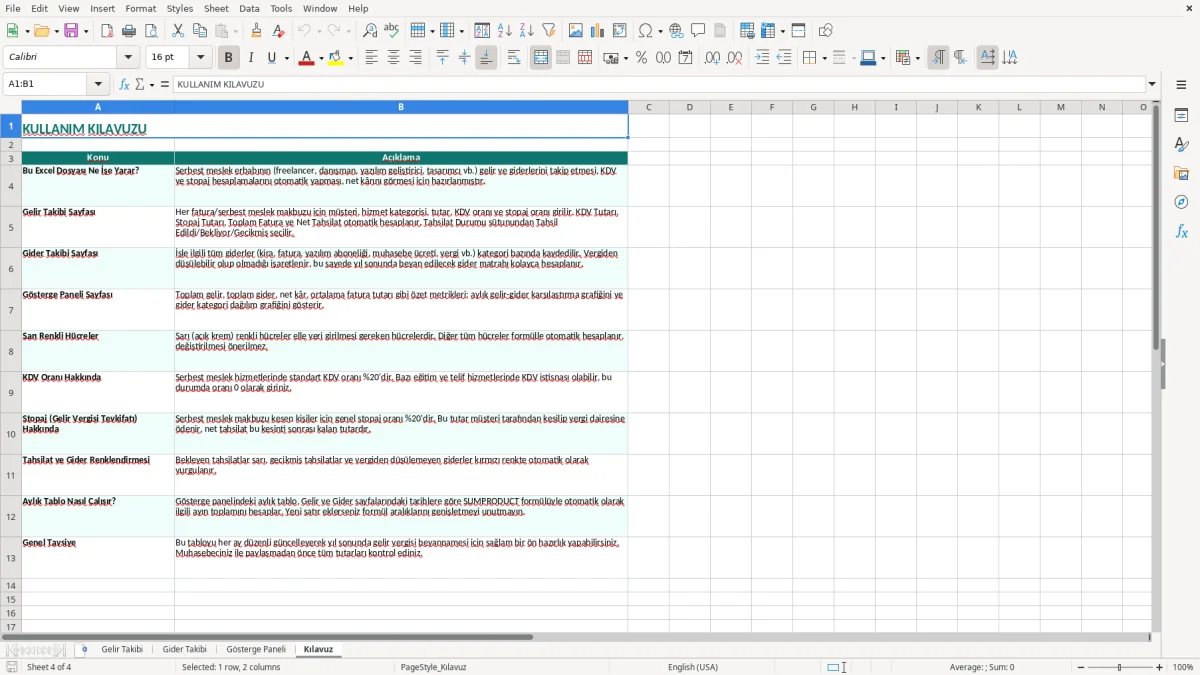Select the KULLANIM KILAVUZU title cell
1200x675 pixels.
pyautogui.click(x=325, y=127)
